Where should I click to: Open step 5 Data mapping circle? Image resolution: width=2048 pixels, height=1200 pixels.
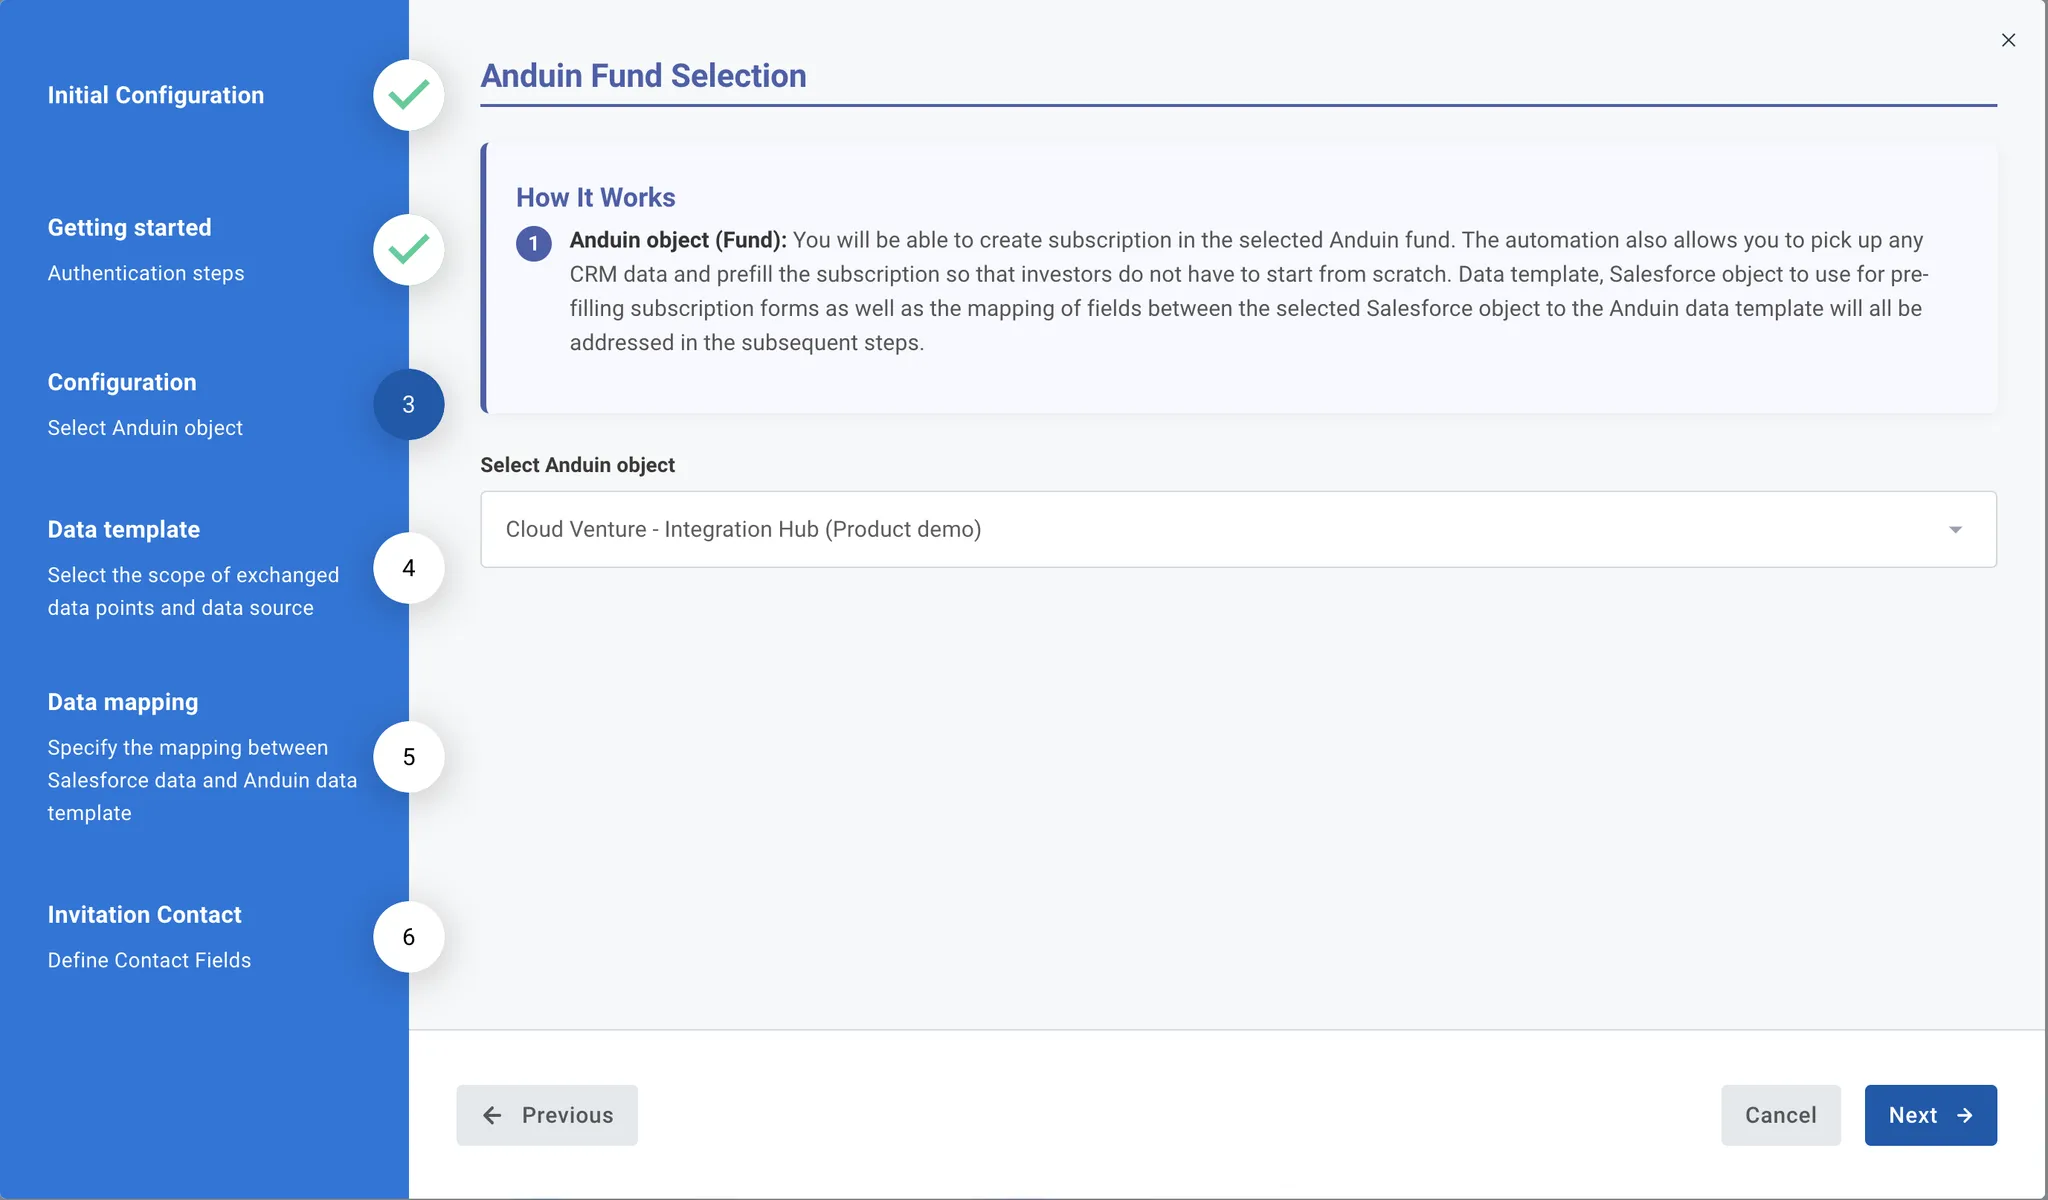point(408,757)
